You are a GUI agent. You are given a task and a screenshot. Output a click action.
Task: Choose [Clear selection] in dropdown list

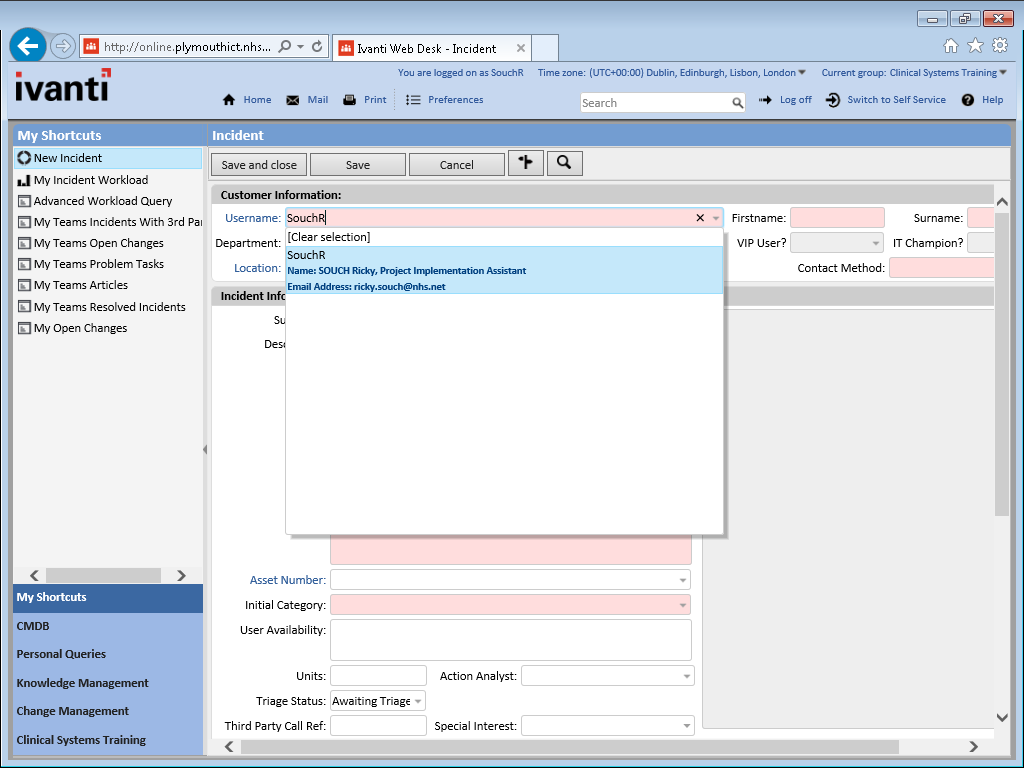[x=504, y=237]
